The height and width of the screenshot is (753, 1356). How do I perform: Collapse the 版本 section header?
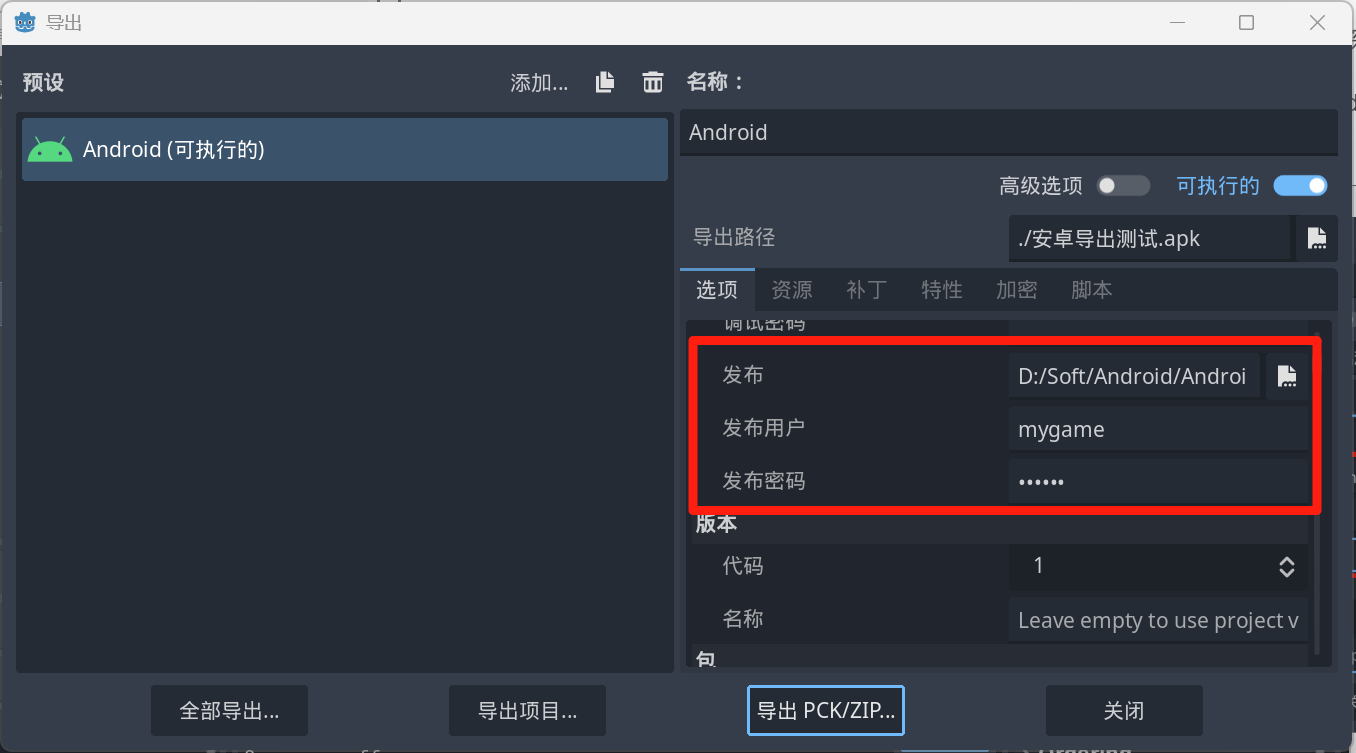point(716,524)
